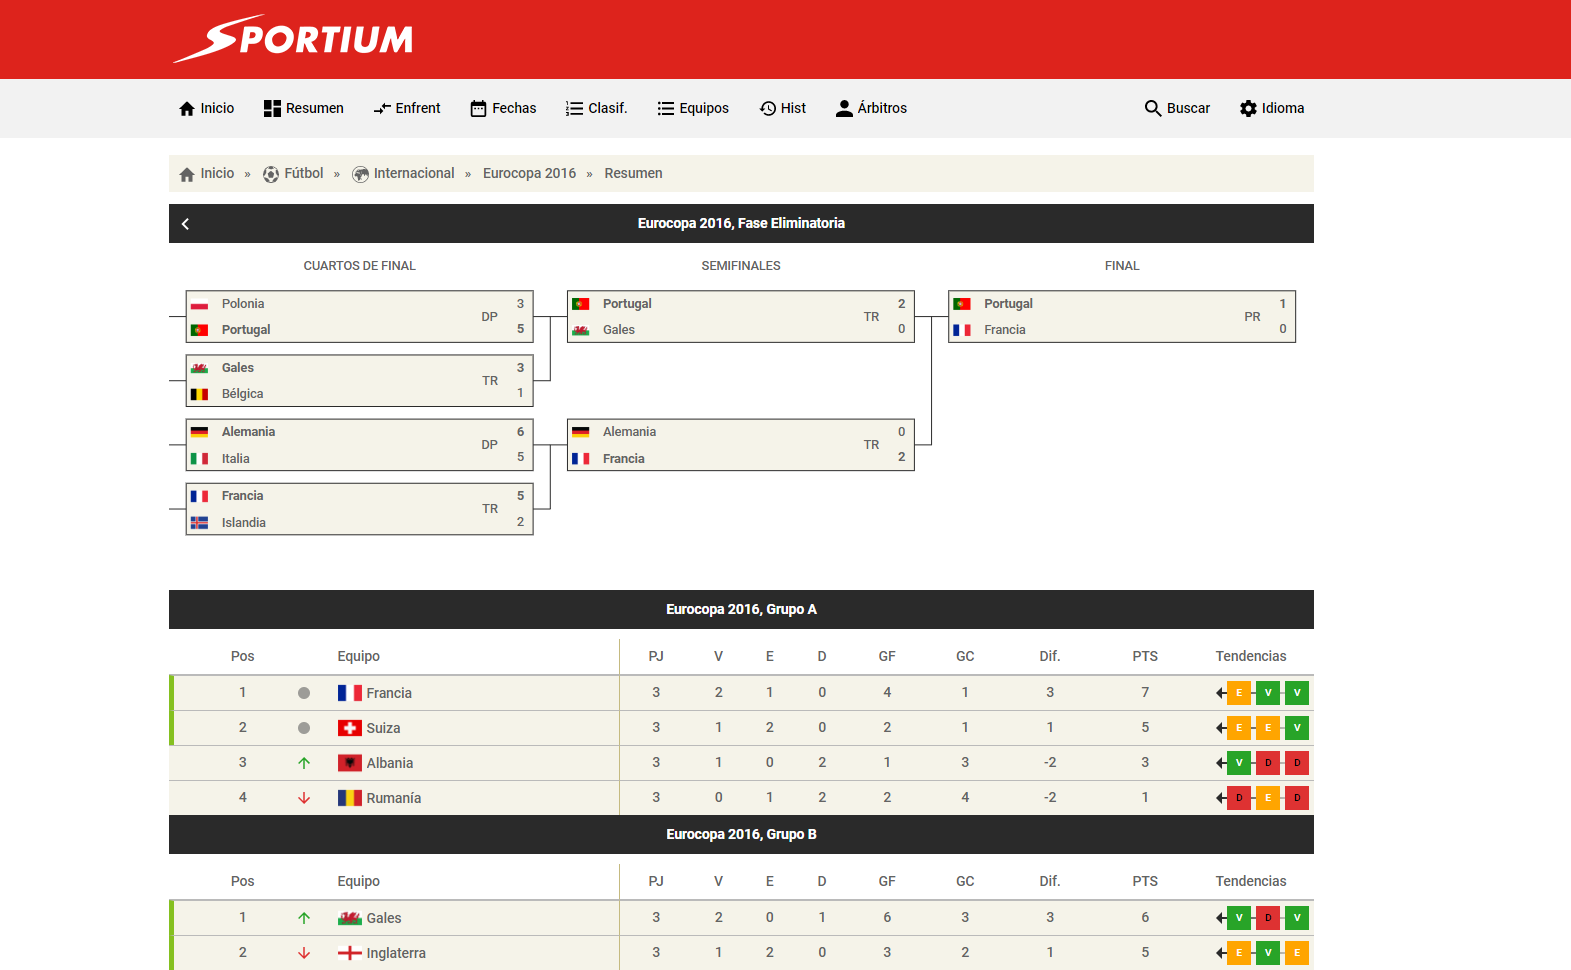
Task: Open the Equipos menu item
Action: click(x=693, y=108)
